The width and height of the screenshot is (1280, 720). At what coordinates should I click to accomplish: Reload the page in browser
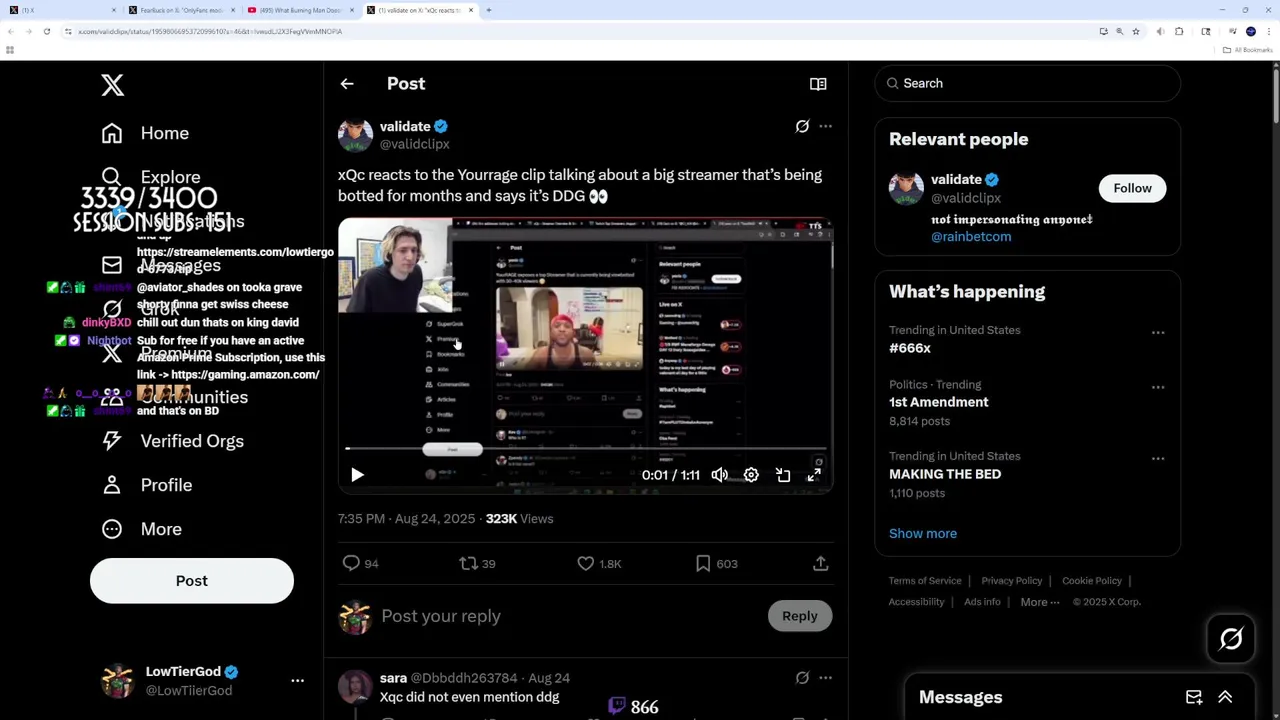click(x=46, y=32)
